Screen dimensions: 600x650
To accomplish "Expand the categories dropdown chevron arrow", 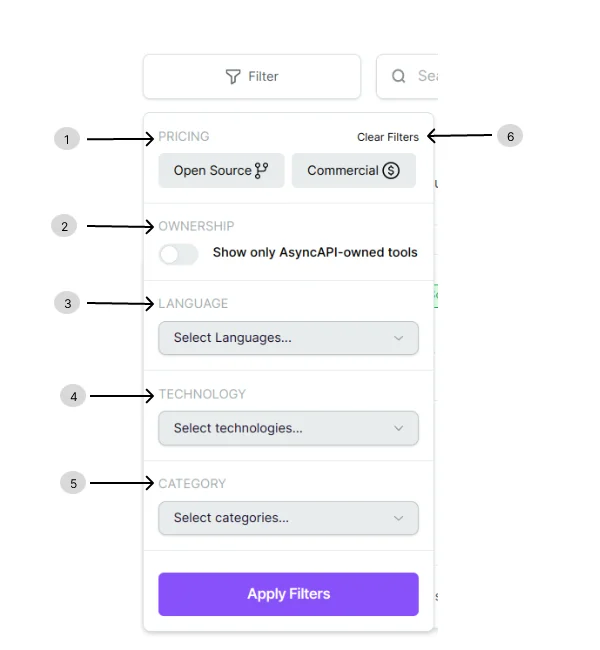I will 399,518.
